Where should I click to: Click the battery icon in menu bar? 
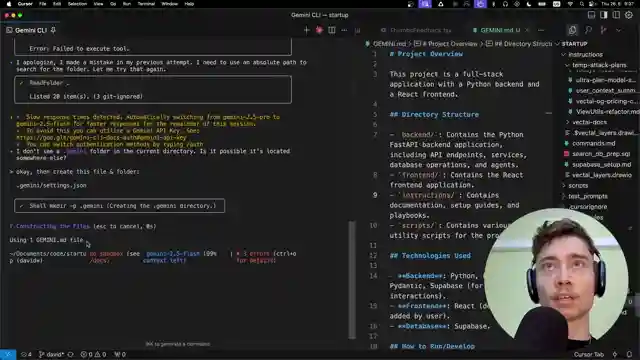click(542, 4)
